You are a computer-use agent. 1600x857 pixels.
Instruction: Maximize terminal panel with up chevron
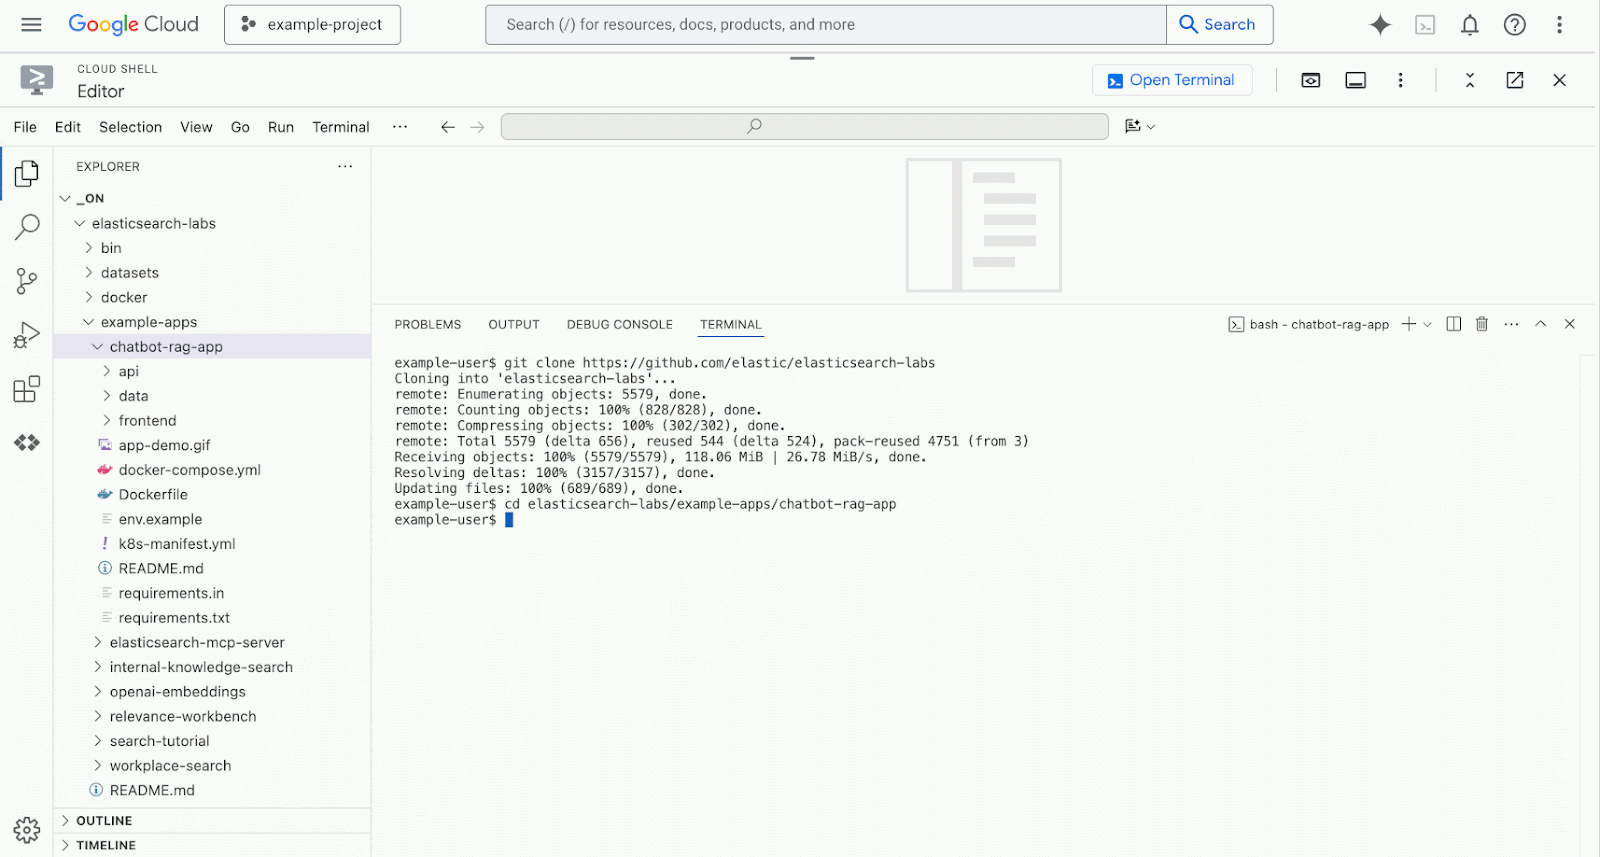click(1541, 324)
